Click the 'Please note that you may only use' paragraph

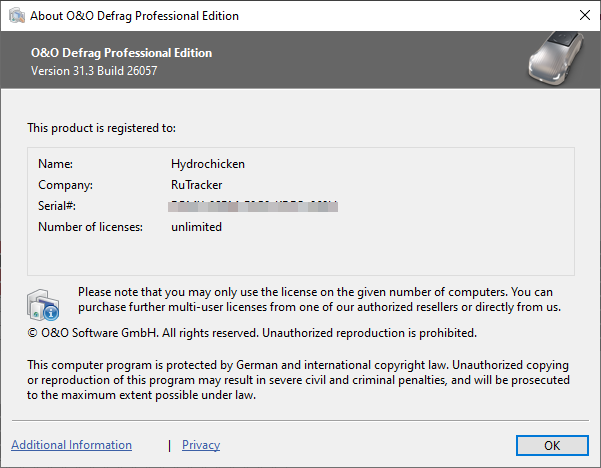319,300
